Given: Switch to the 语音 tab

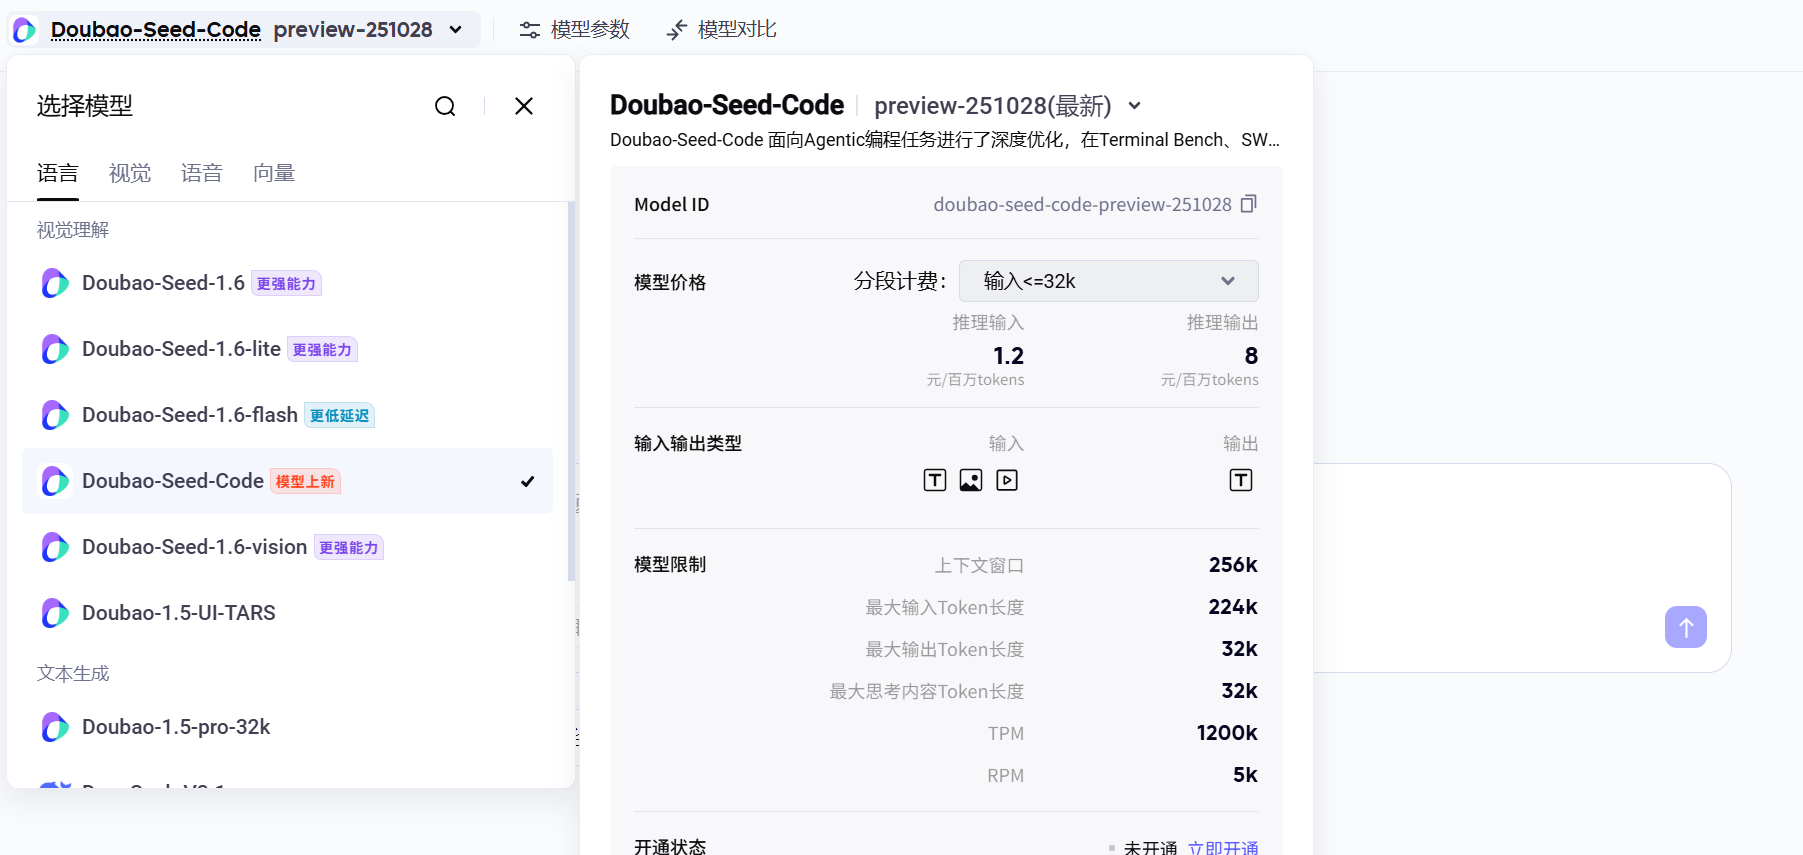Looking at the screenshot, I should [202, 173].
